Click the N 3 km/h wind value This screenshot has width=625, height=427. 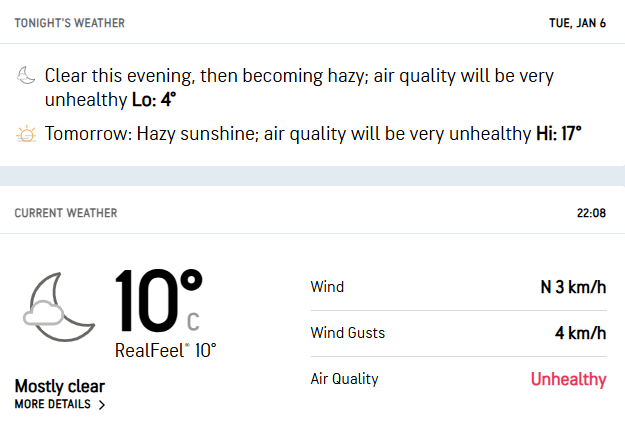coord(573,287)
